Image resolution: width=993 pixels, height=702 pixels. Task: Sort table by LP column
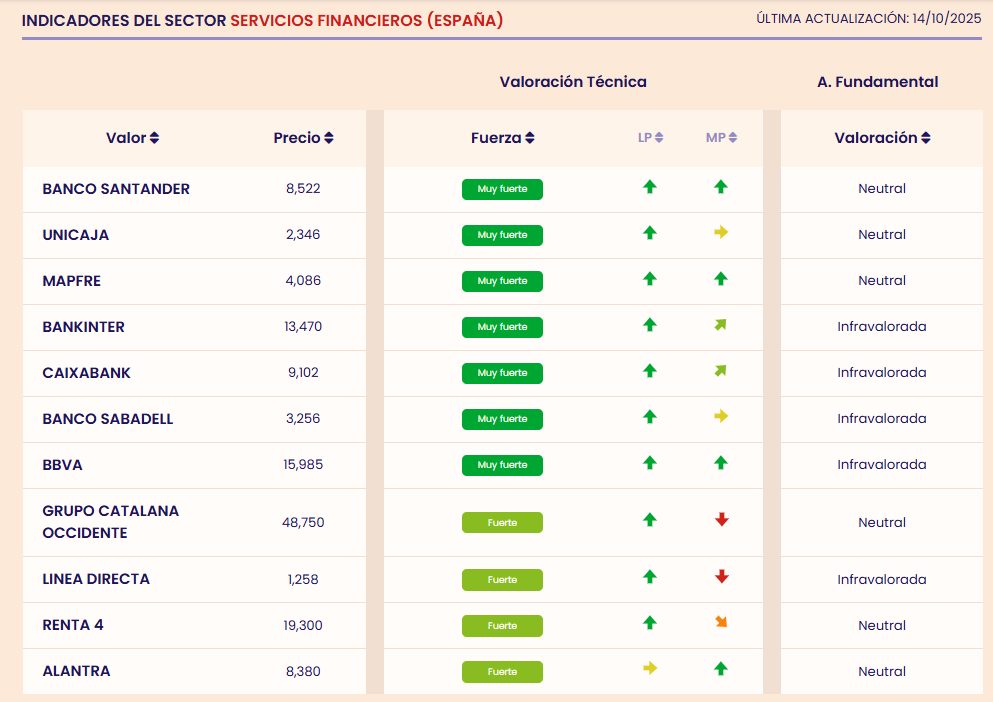tap(650, 137)
